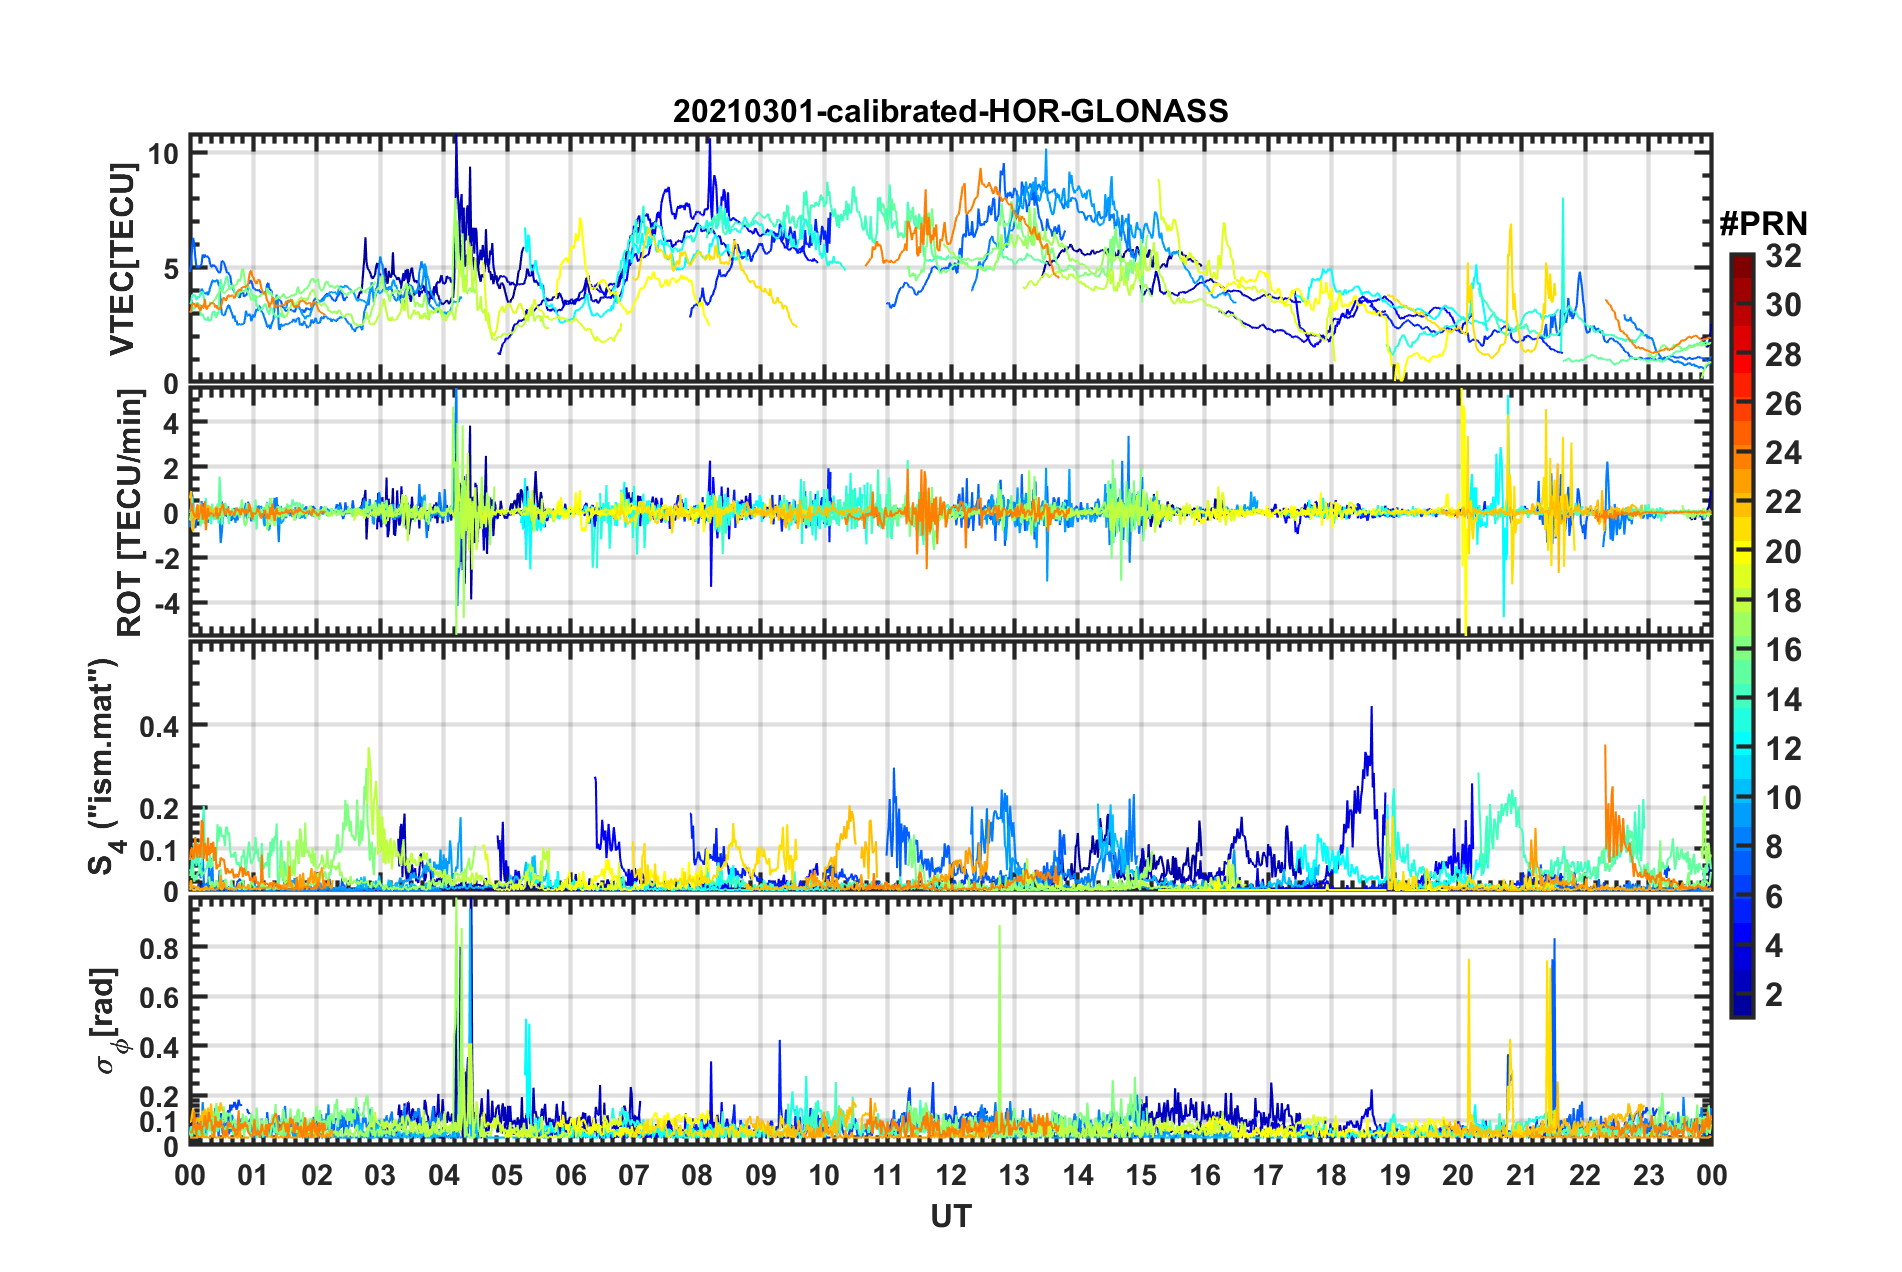Click x-axis tick label 08

point(697,1174)
